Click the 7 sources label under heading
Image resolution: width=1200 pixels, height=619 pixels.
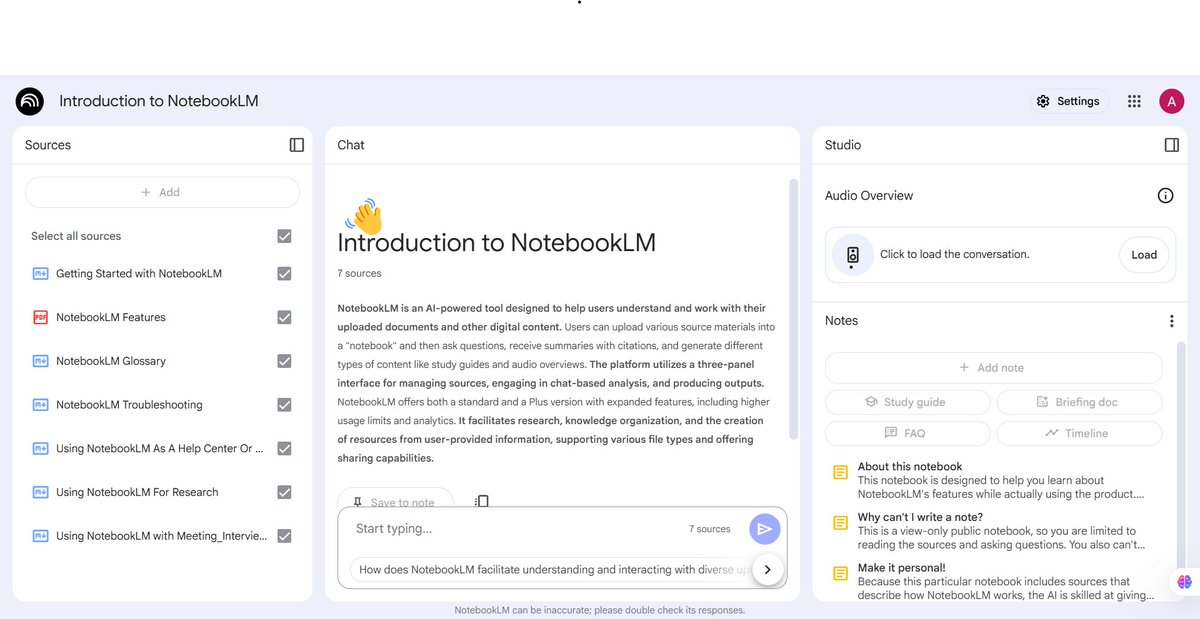coord(359,273)
